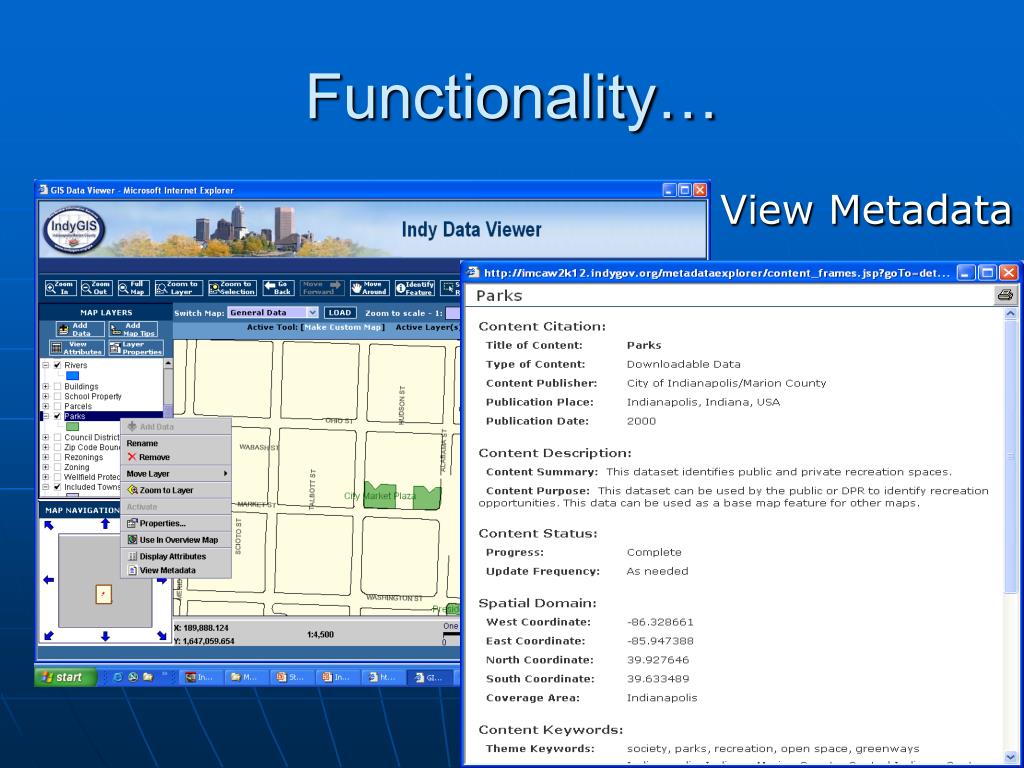Click the blue Rivers layer color swatch

coord(72,376)
